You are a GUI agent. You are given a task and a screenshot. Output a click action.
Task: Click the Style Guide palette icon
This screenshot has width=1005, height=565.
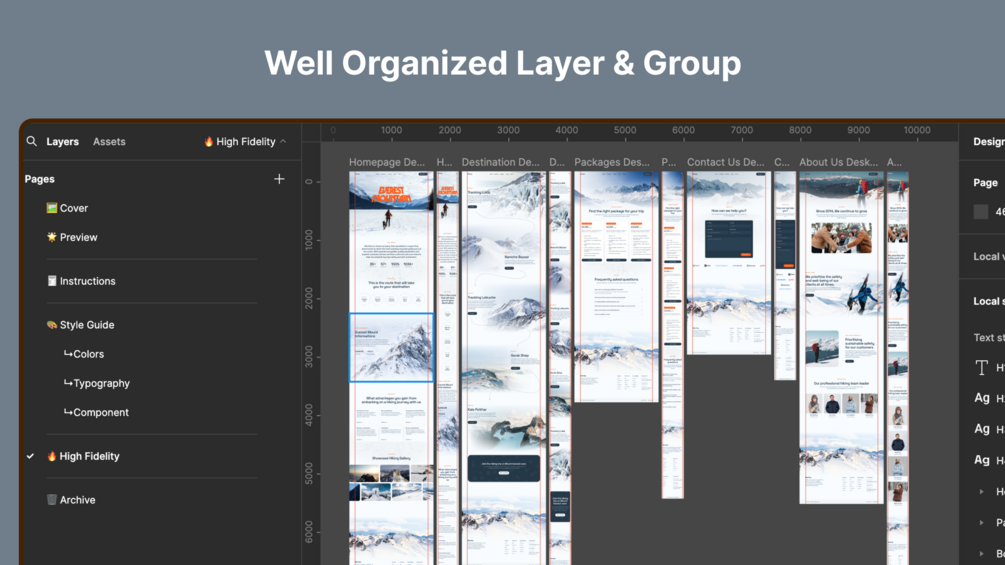51,325
